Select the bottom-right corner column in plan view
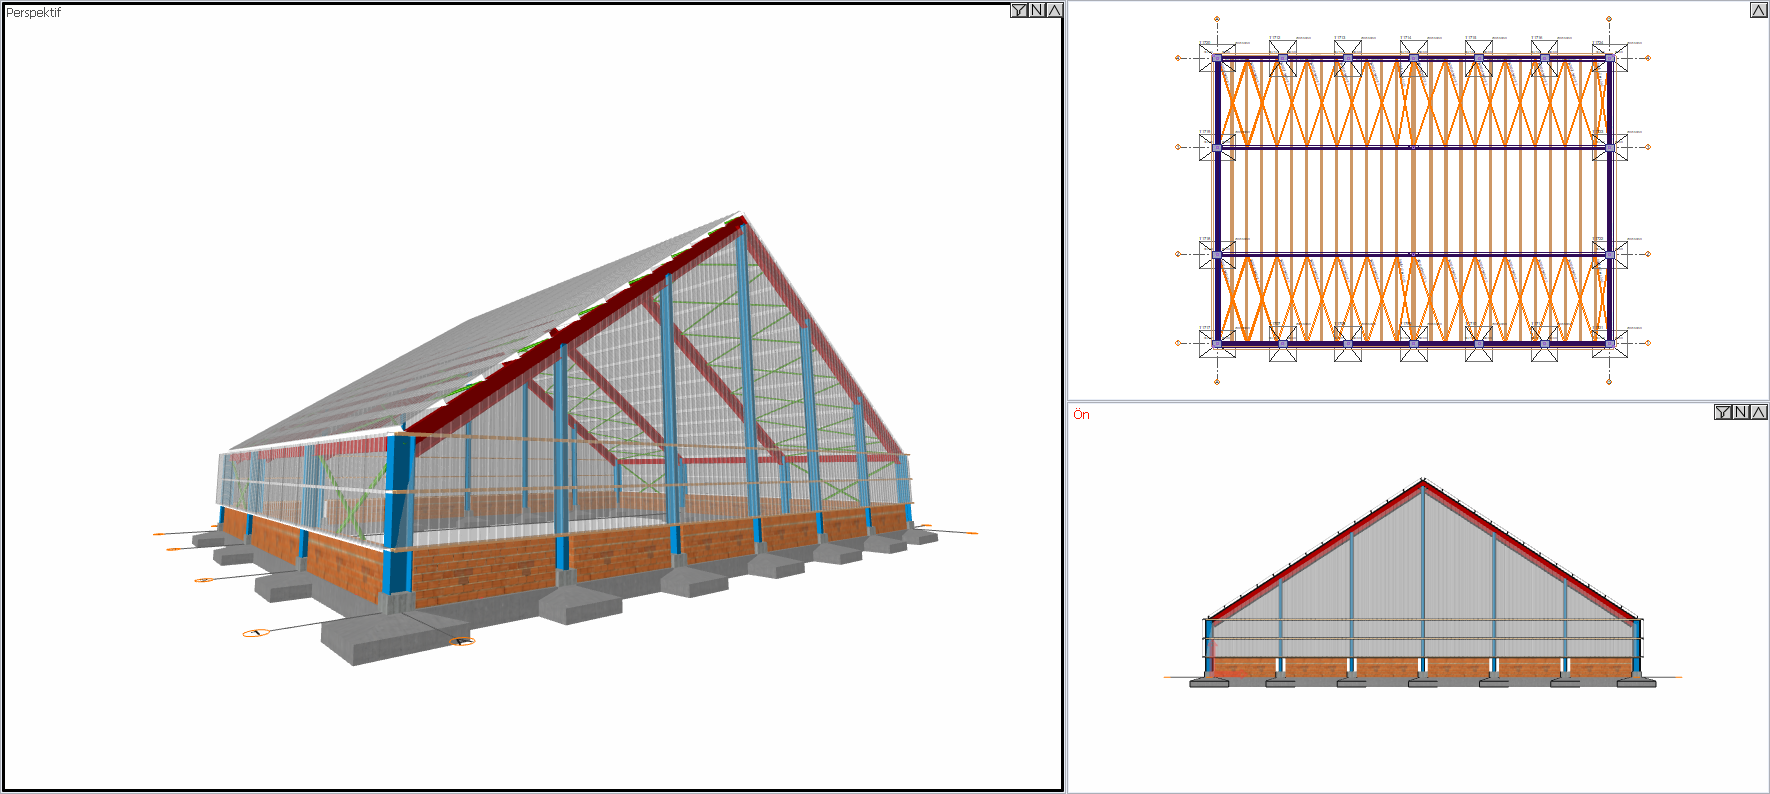 (1610, 343)
